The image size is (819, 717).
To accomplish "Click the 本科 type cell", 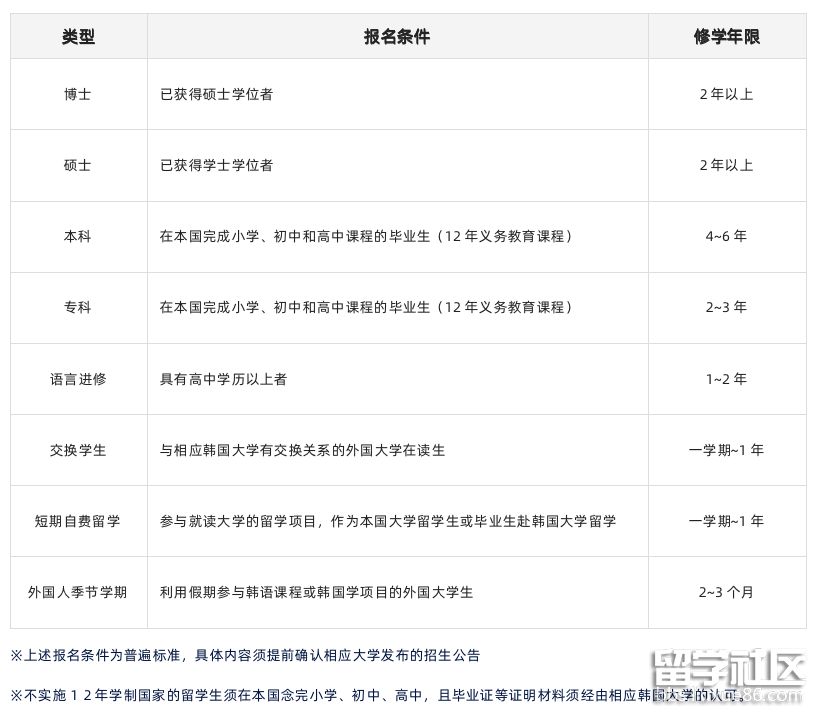I will point(78,237).
